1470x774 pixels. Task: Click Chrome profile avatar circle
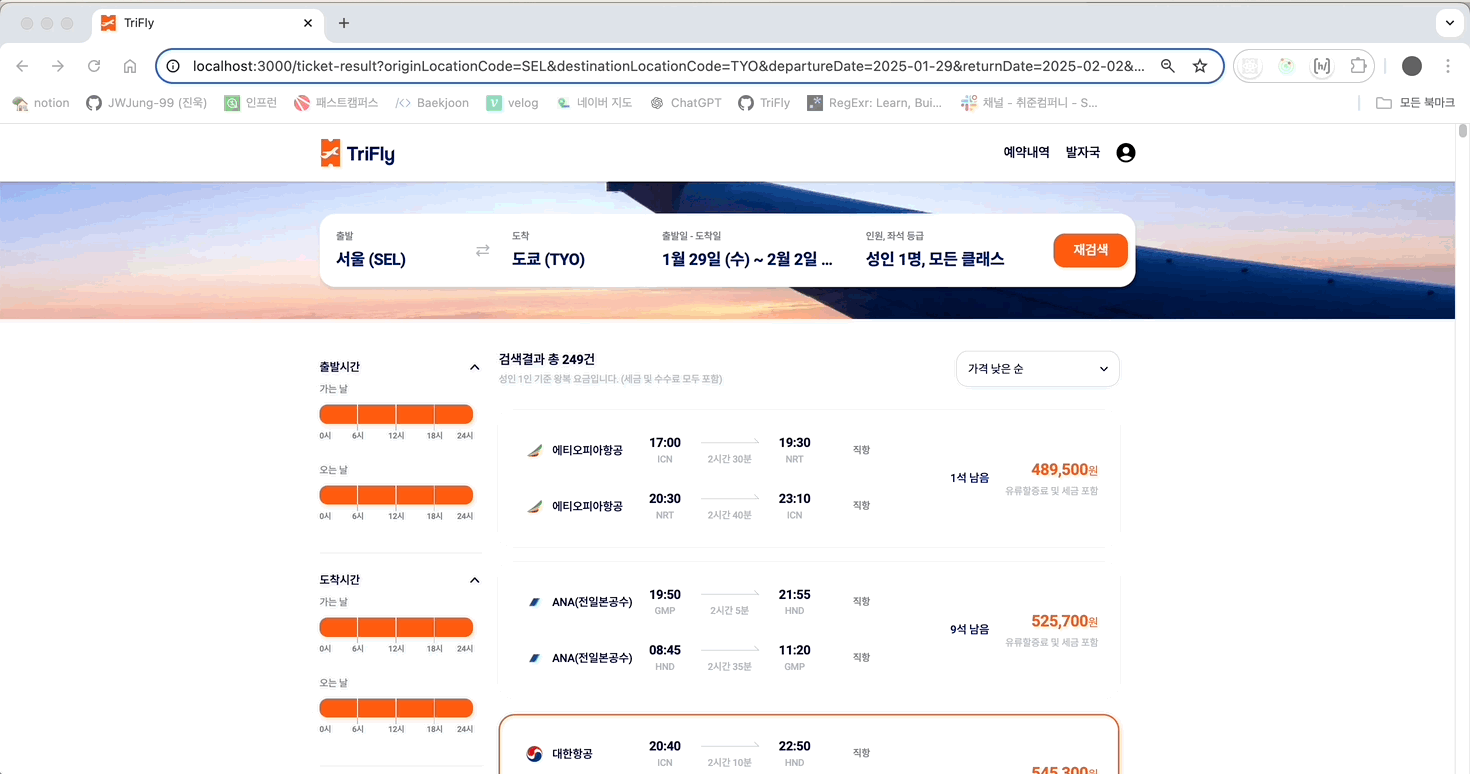1412,66
